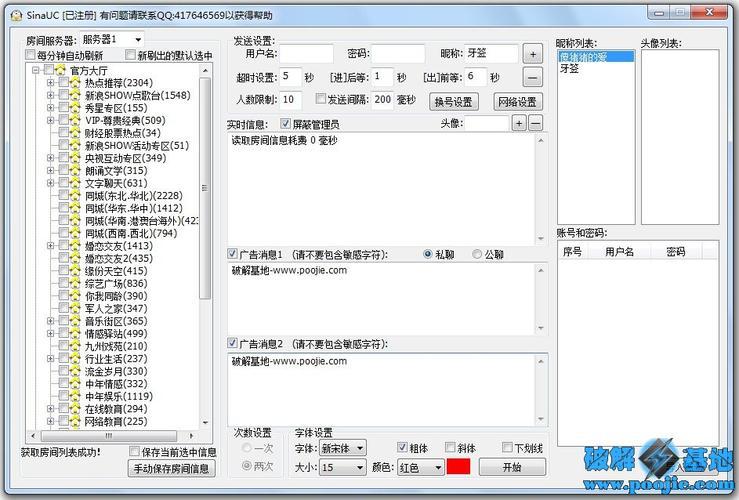The height and width of the screenshot is (500, 739).
Task: Click the house icon of 缘份天空(415)
Action: 75,271
